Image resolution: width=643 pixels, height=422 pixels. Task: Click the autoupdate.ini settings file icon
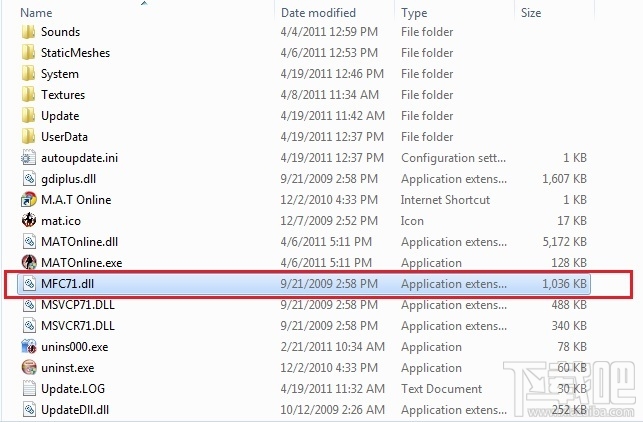(x=29, y=158)
